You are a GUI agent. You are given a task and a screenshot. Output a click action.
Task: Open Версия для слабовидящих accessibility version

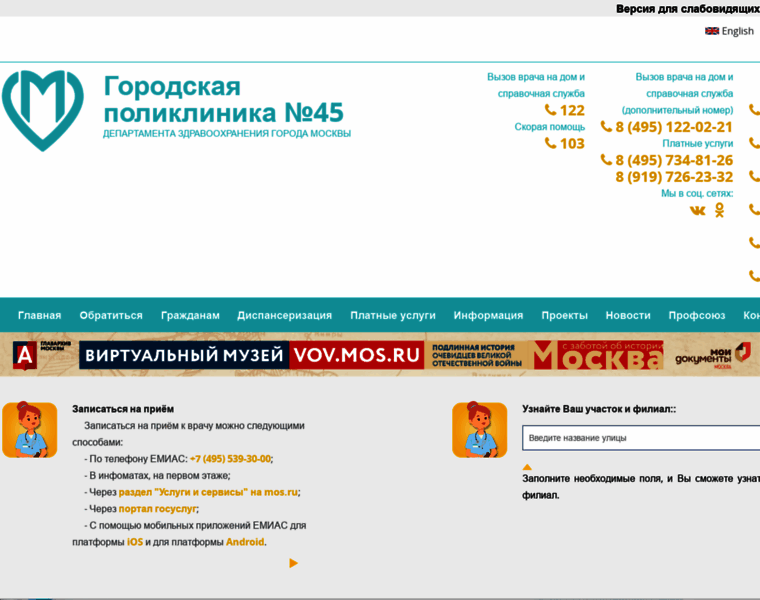click(x=687, y=9)
